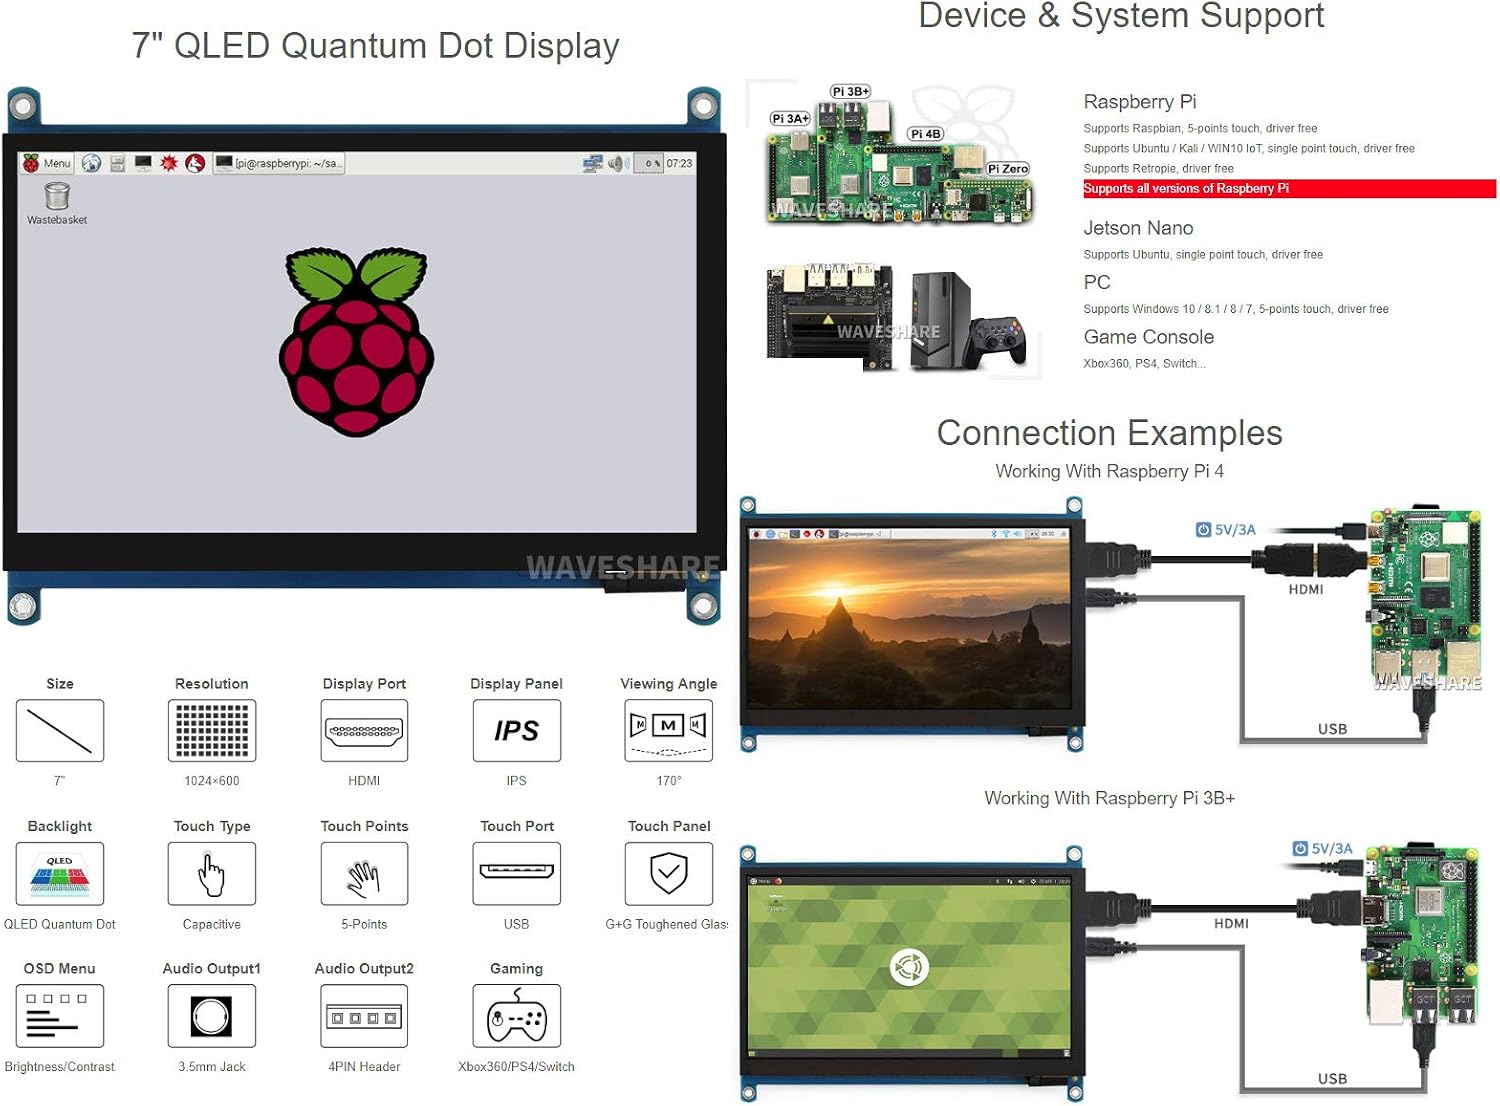Click the 'Connection Examples' heading
Screen dimensions: 1500x1106
coord(1109,433)
